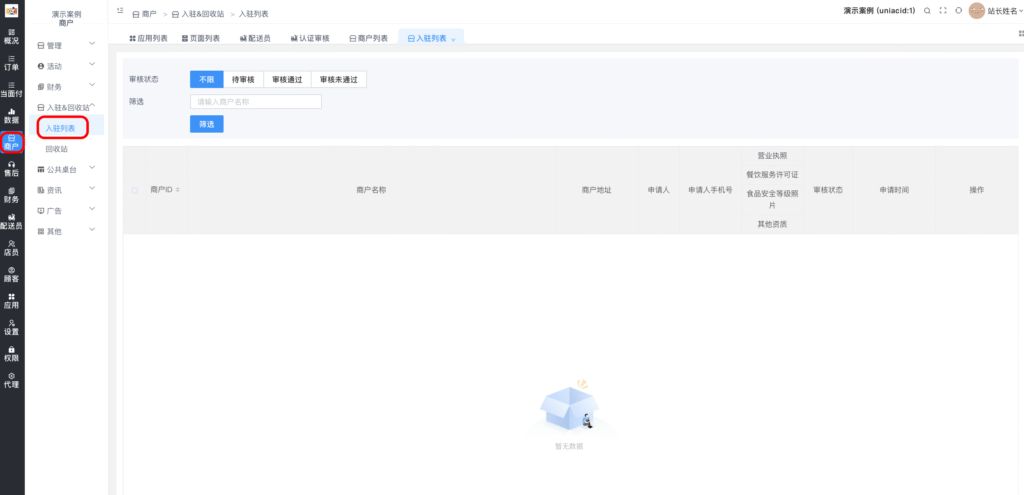Expand the 资讯 submenu
Screen dimensions: 1024x495
tap(67, 190)
